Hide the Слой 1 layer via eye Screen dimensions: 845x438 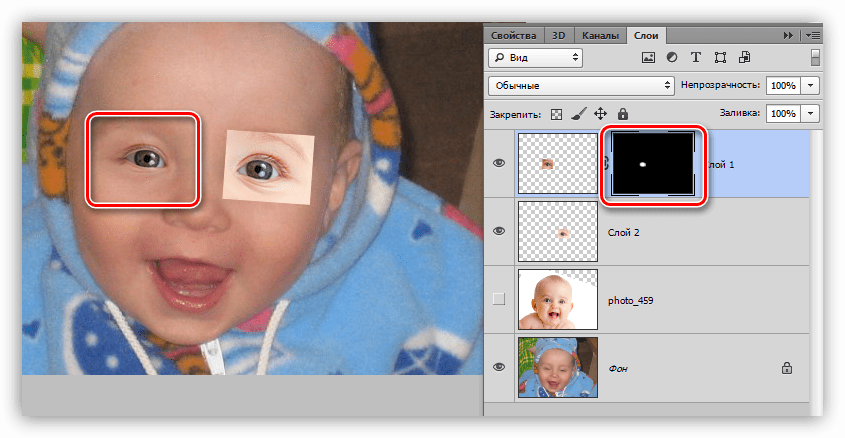pos(500,164)
